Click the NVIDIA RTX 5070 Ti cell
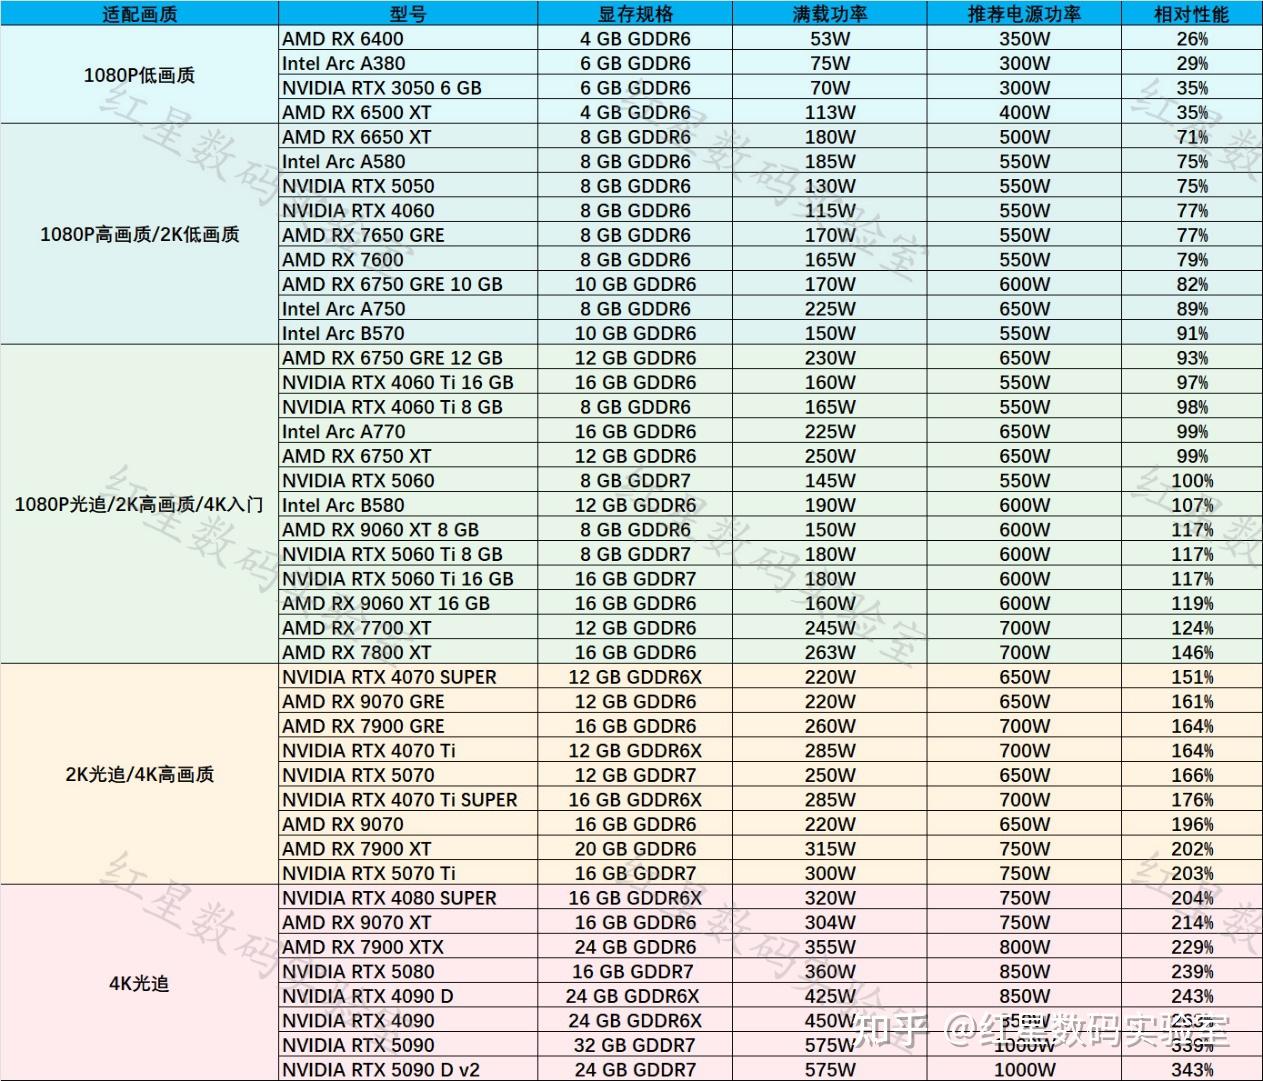Viewport: 1263px width, 1081px height. (x=408, y=873)
